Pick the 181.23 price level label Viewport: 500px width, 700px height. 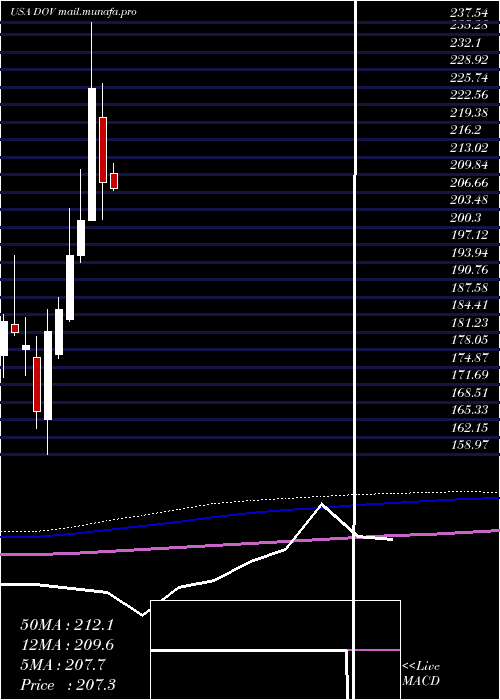(469, 323)
